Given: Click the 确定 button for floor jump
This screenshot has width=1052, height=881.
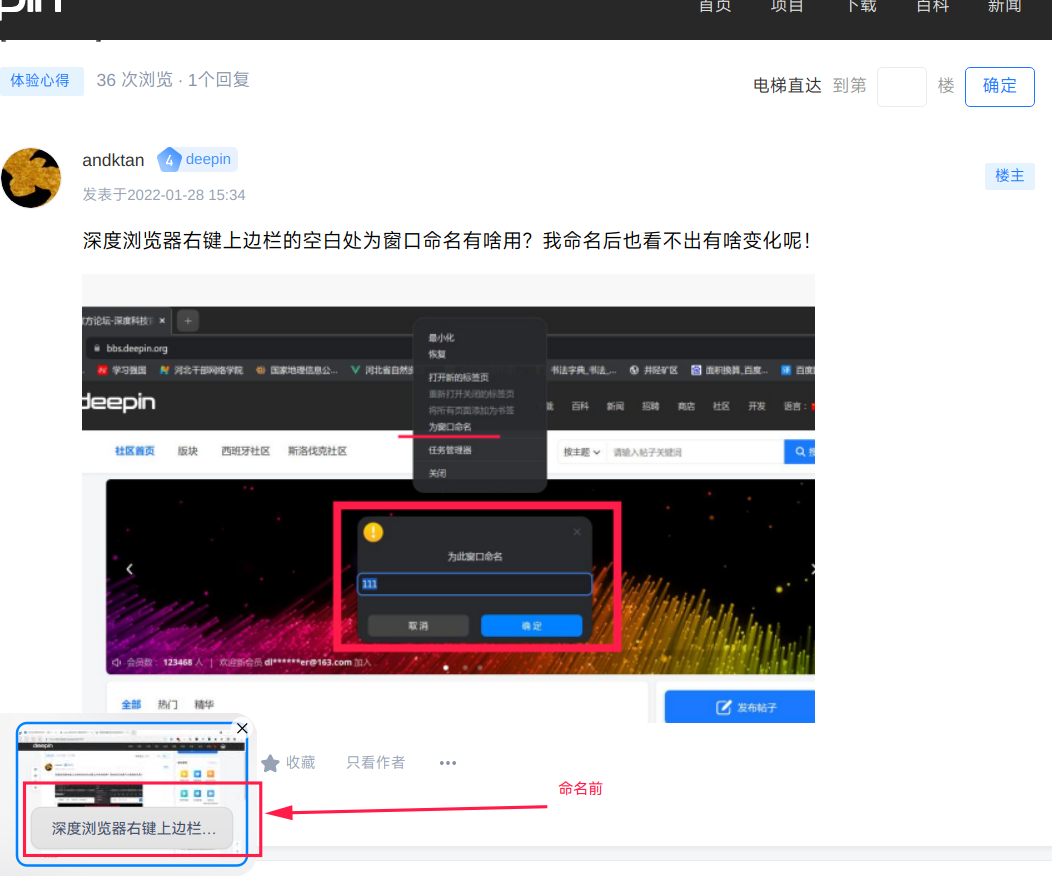Looking at the screenshot, I should [1000, 87].
